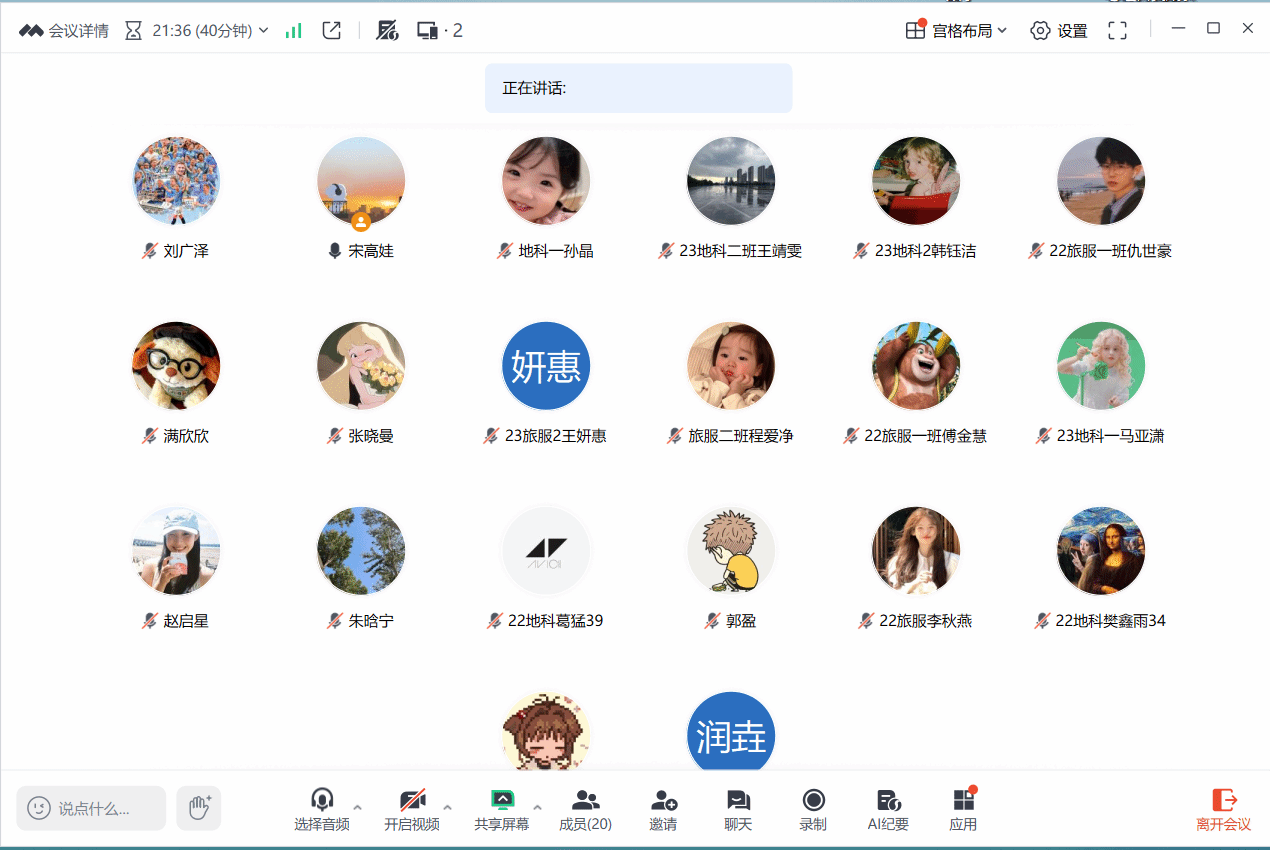This screenshot has width=1270, height=850.
Task: Expand the meeting timer 21:36 dropdown
Action: [x=264, y=31]
